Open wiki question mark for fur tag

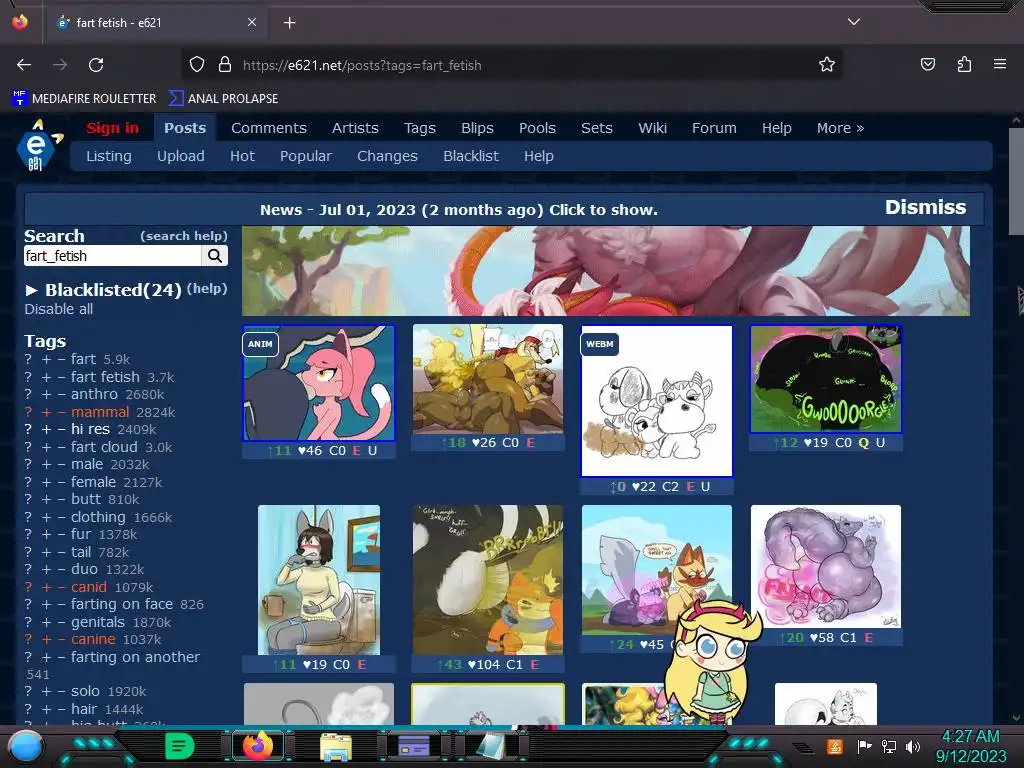28,535
